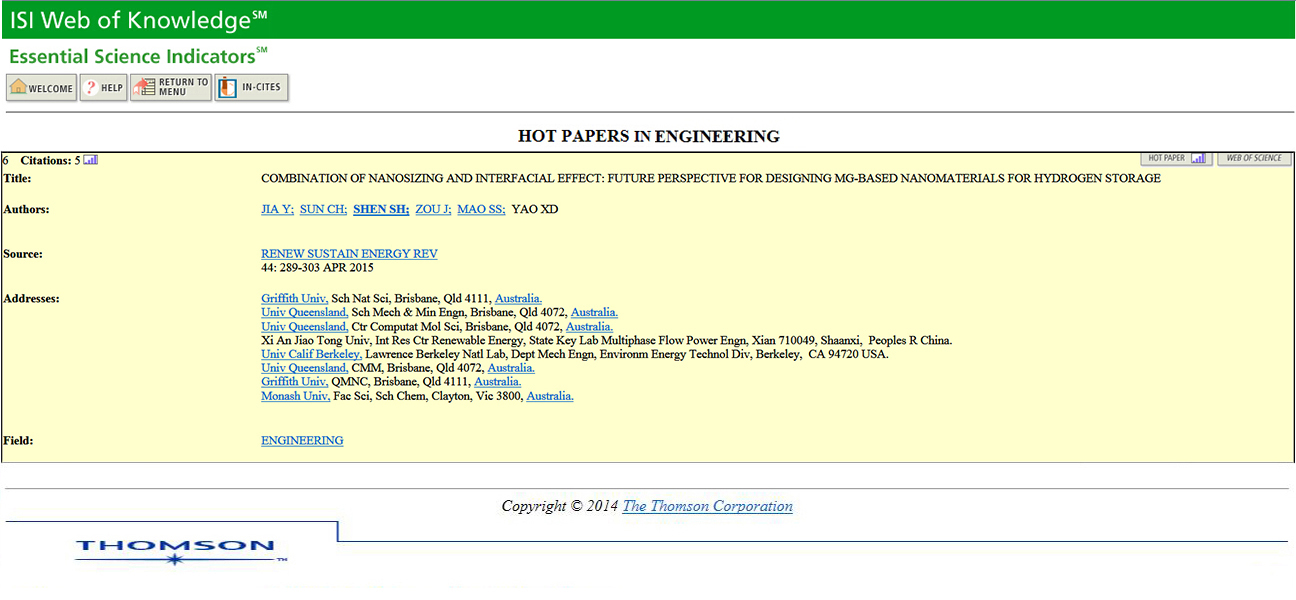Open Univ Queensland link for CMM address
This screenshot has width=1296, height=600.
(305, 368)
